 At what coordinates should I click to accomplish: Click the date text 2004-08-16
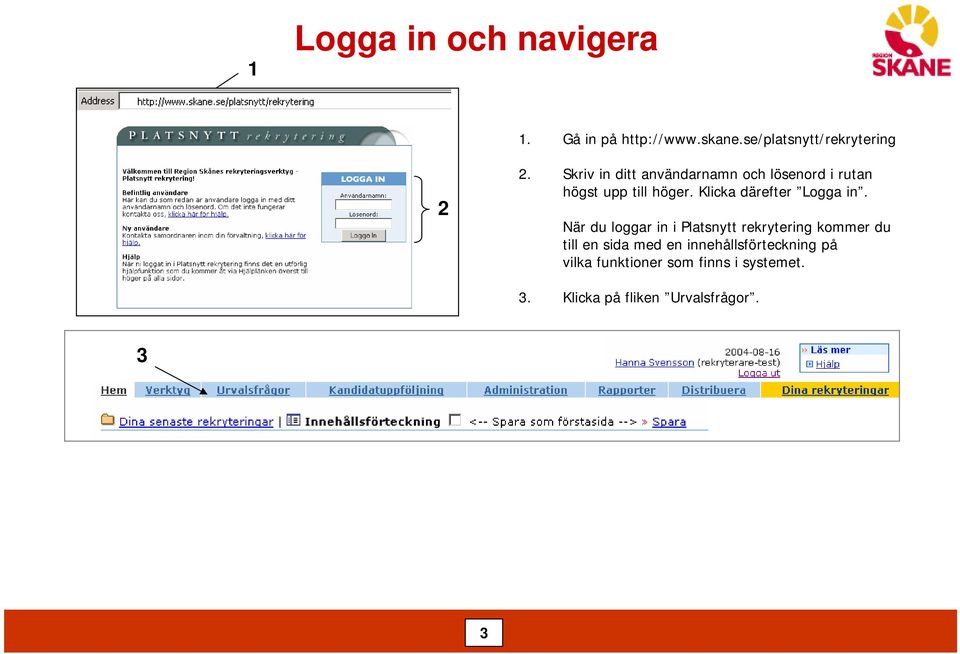(x=752, y=352)
